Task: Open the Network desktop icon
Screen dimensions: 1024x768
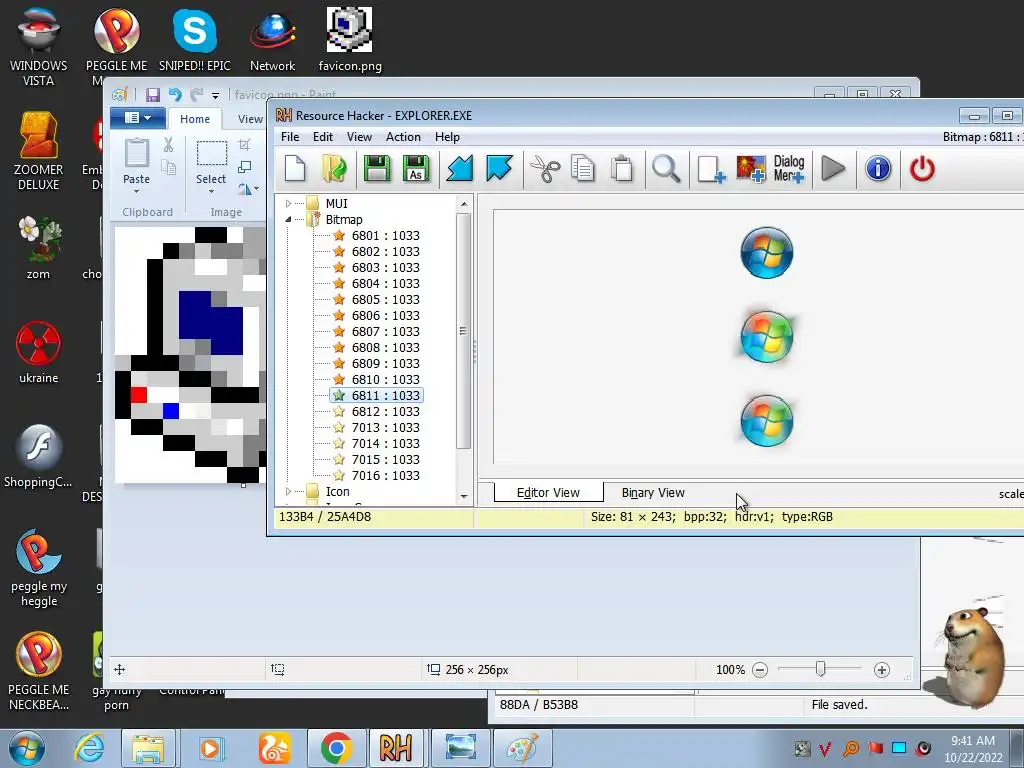Action: pyautogui.click(x=272, y=40)
